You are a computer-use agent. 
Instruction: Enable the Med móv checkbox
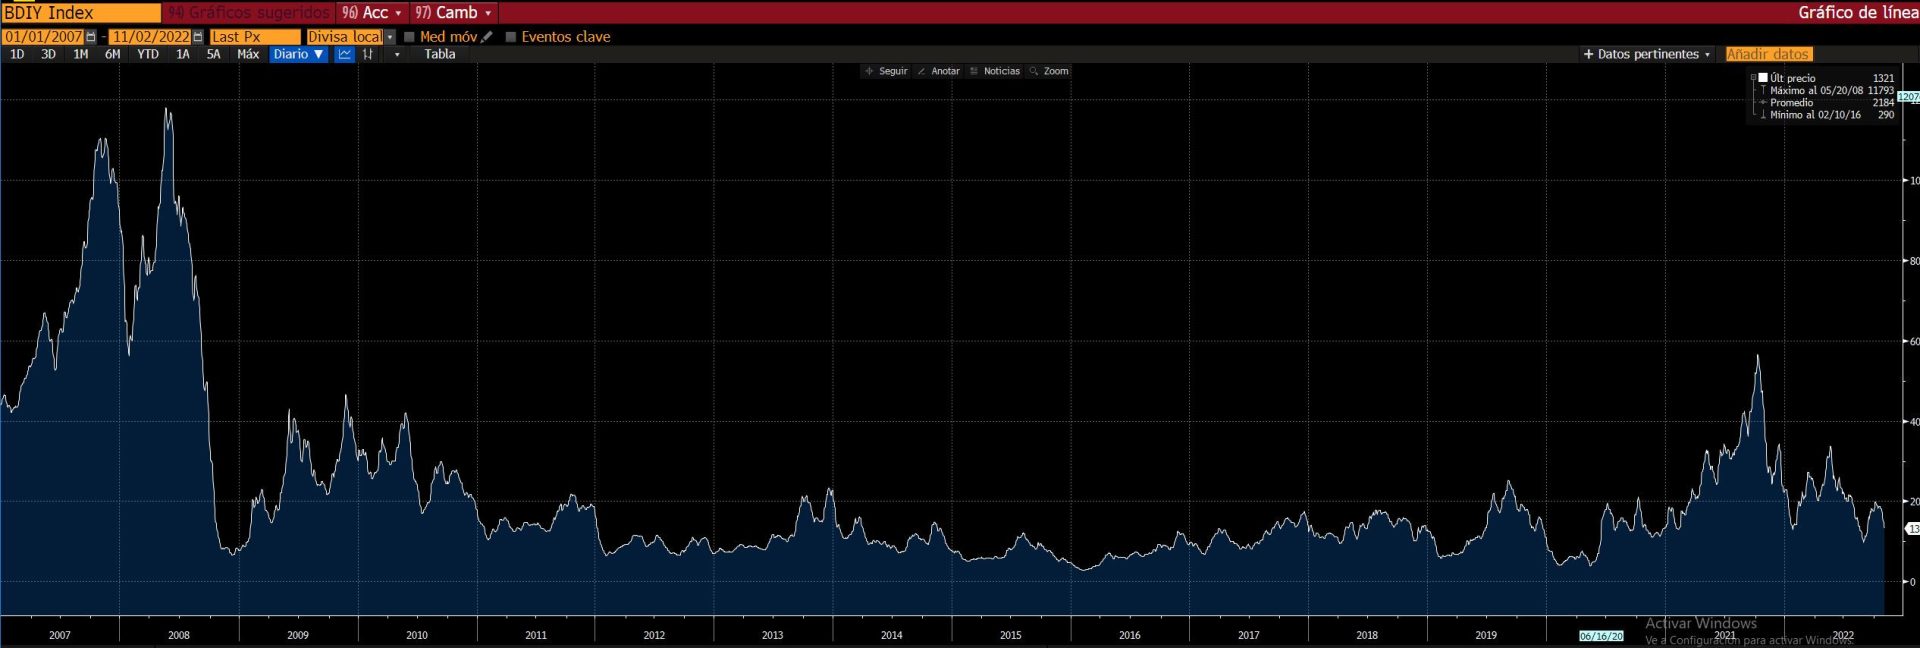[x=409, y=37]
